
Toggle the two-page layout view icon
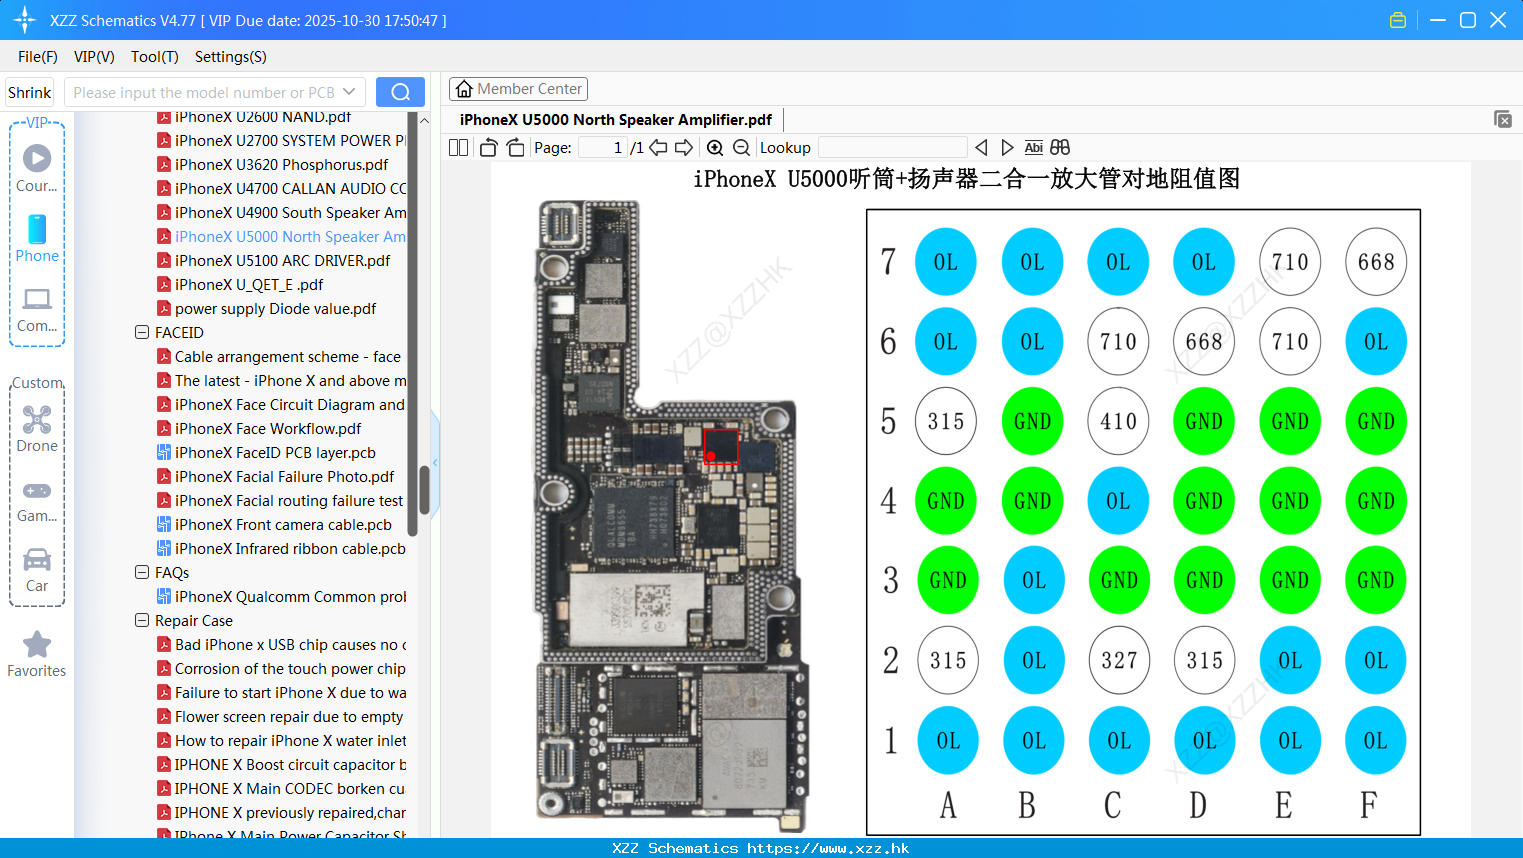click(458, 148)
